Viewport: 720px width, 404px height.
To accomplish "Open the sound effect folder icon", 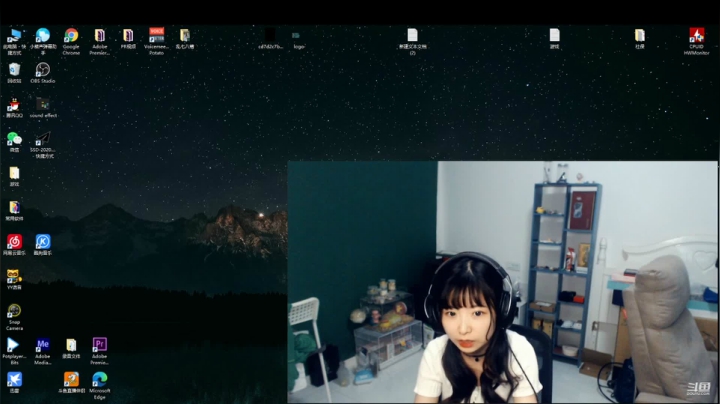I will tap(43, 104).
